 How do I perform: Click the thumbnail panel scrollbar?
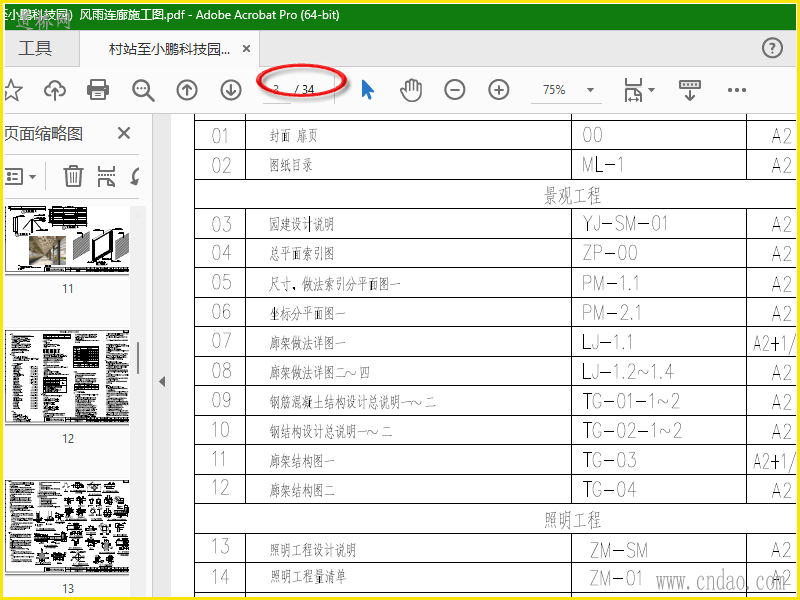pyautogui.click(x=138, y=357)
